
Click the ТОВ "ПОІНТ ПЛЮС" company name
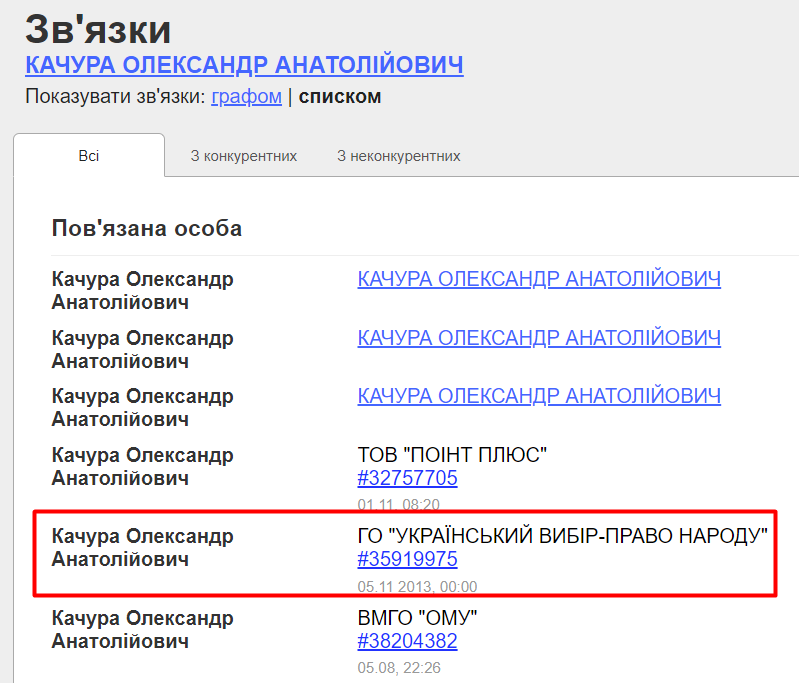[x=452, y=455]
